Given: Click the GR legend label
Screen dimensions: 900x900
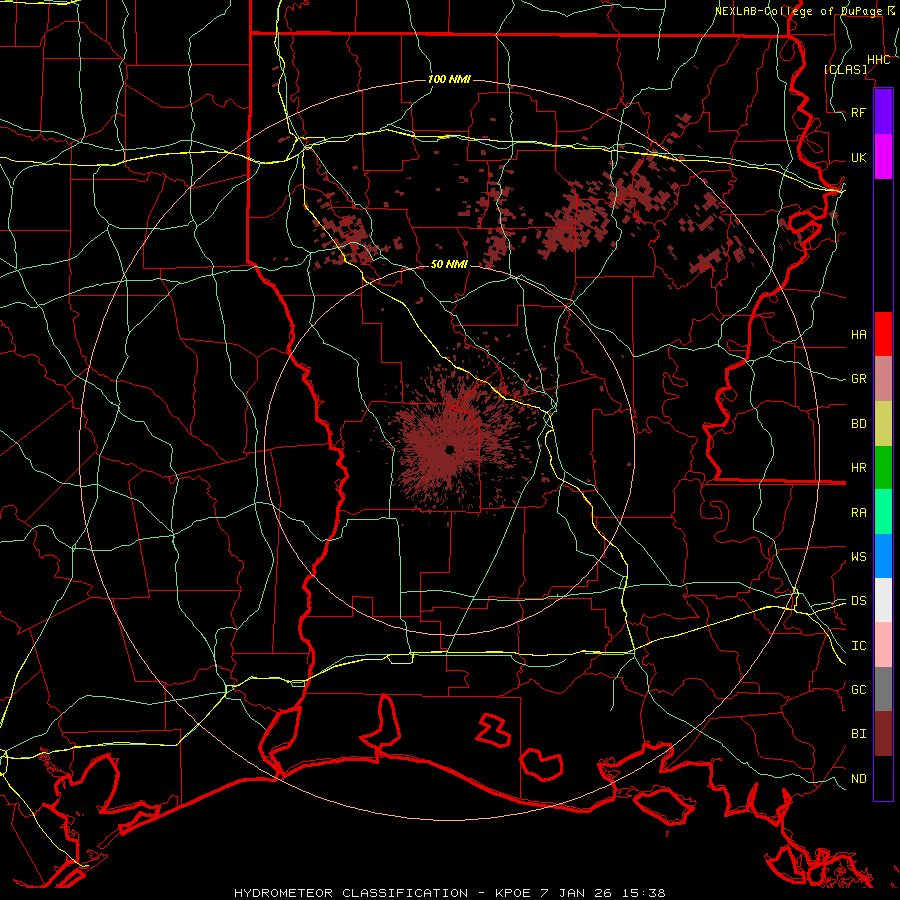Looking at the screenshot, I should (859, 379).
